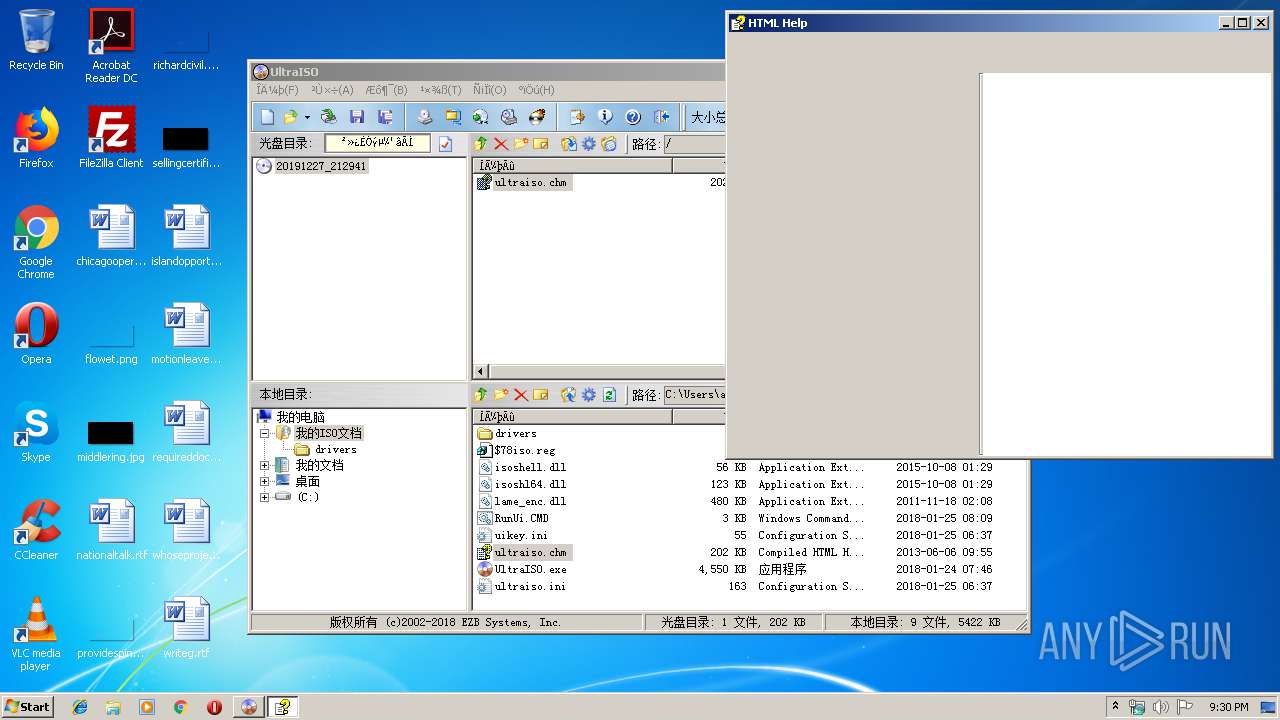
Task: Select the drivers folder in the local tree
Action: click(x=336, y=449)
